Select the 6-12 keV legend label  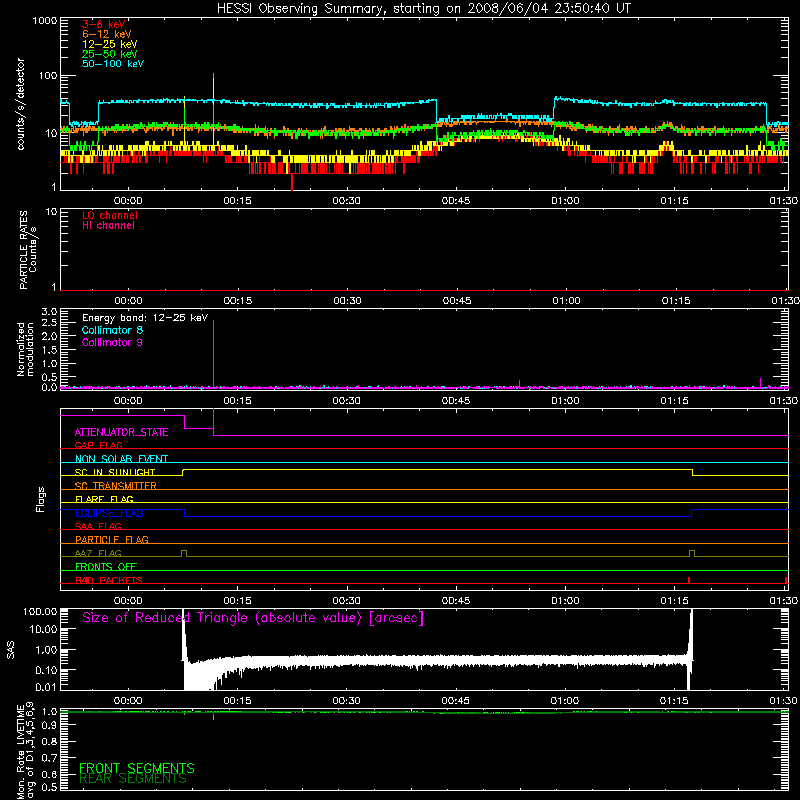coord(107,34)
